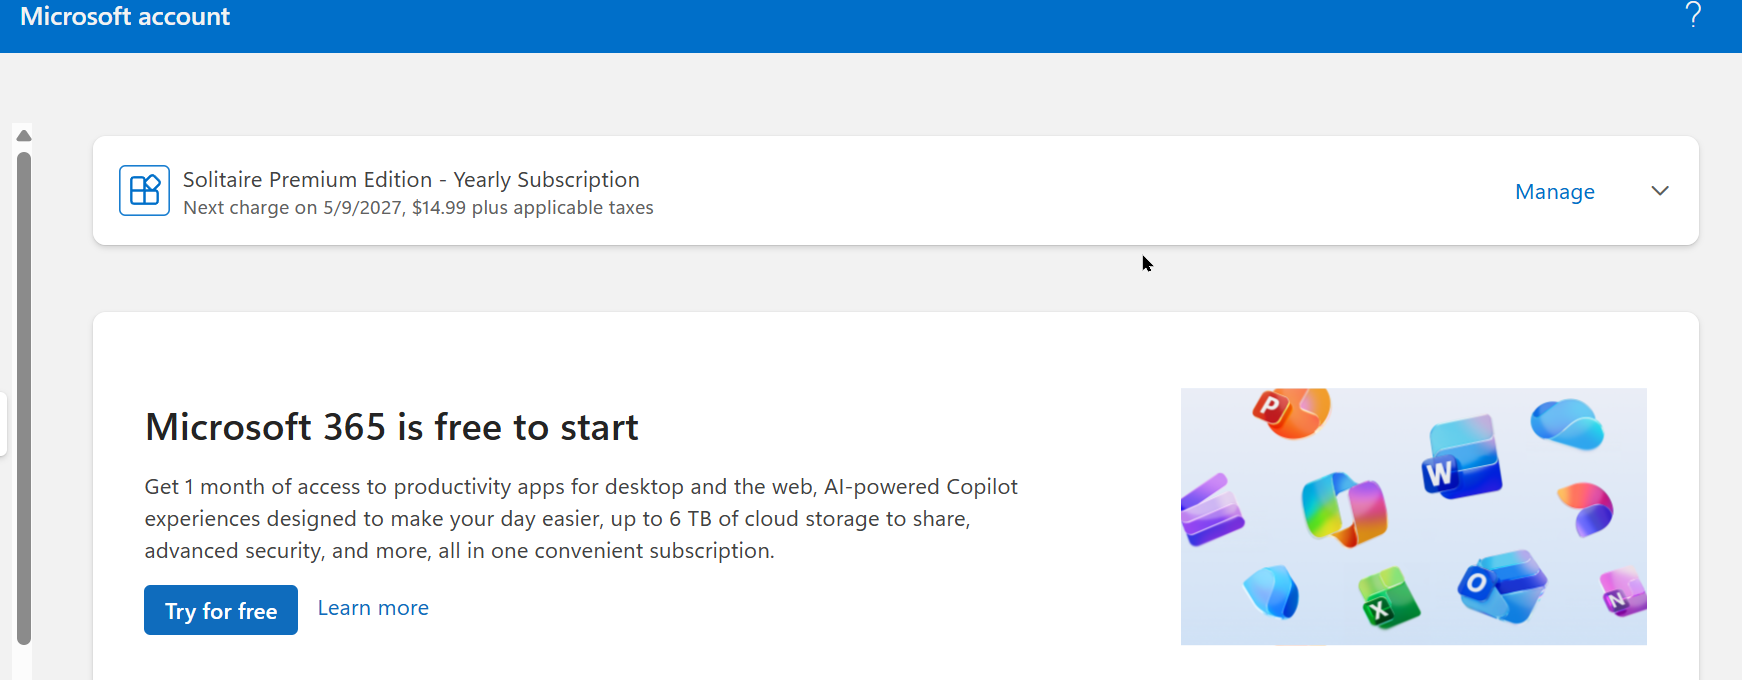The image size is (1742, 680).
Task: Click the OneDrive cloud icon in promo image
Action: 1567,424
